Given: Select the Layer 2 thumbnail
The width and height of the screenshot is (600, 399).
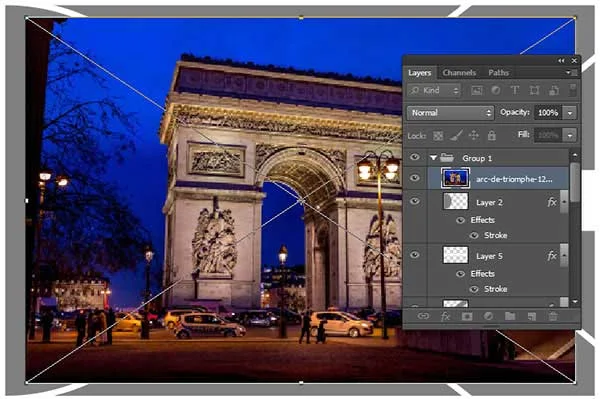Looking at the screenshot, I should [x=455, y=201].
